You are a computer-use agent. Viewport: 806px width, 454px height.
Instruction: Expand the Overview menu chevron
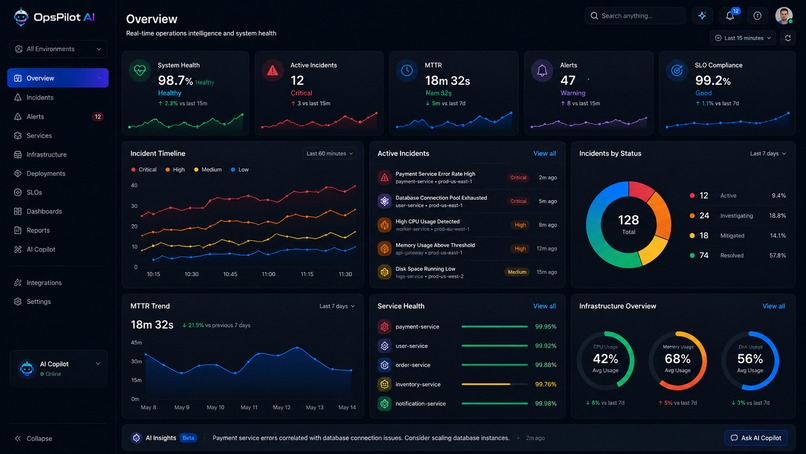click(x=99, y=78)
